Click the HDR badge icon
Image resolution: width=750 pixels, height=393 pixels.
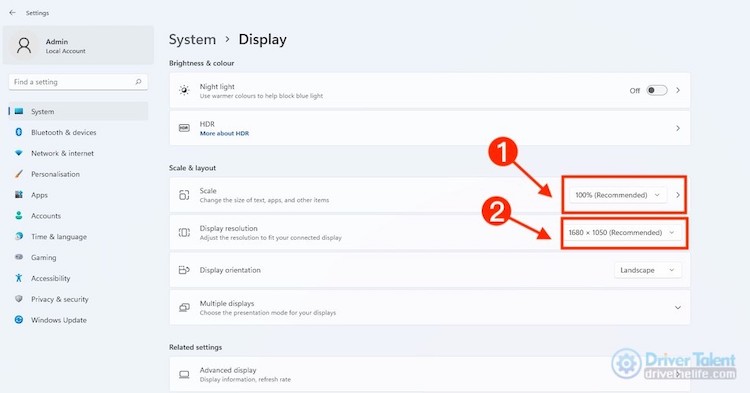pos(184,128)
